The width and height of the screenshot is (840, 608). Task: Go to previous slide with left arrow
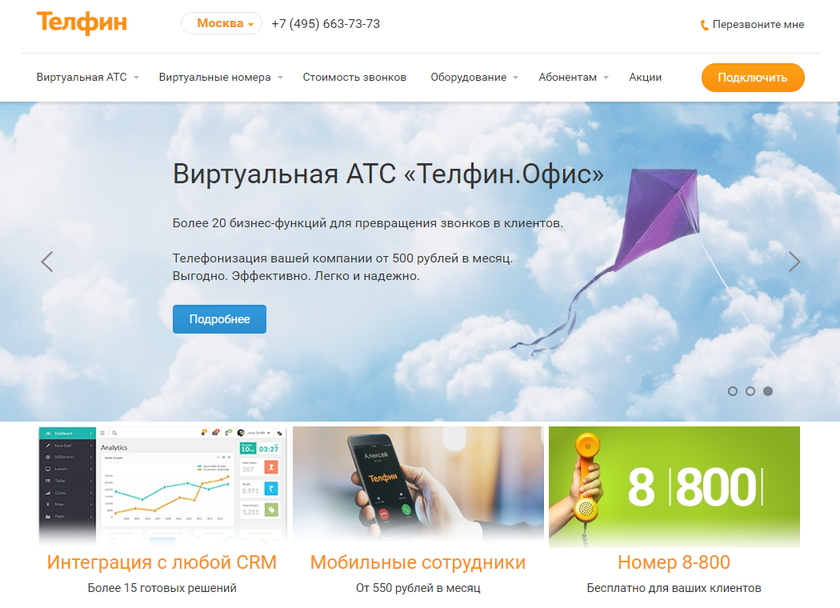coord(47,261)
